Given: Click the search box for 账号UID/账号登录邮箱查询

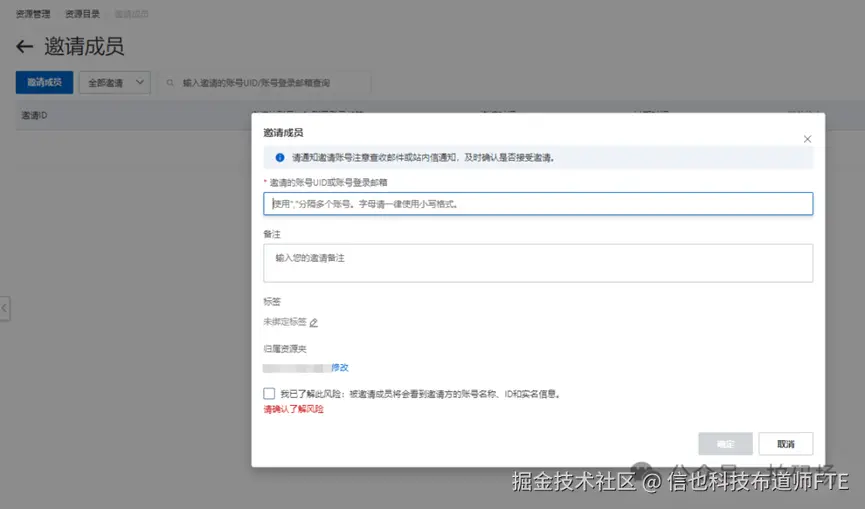Looking at the screenshot, I should [265, 83].
